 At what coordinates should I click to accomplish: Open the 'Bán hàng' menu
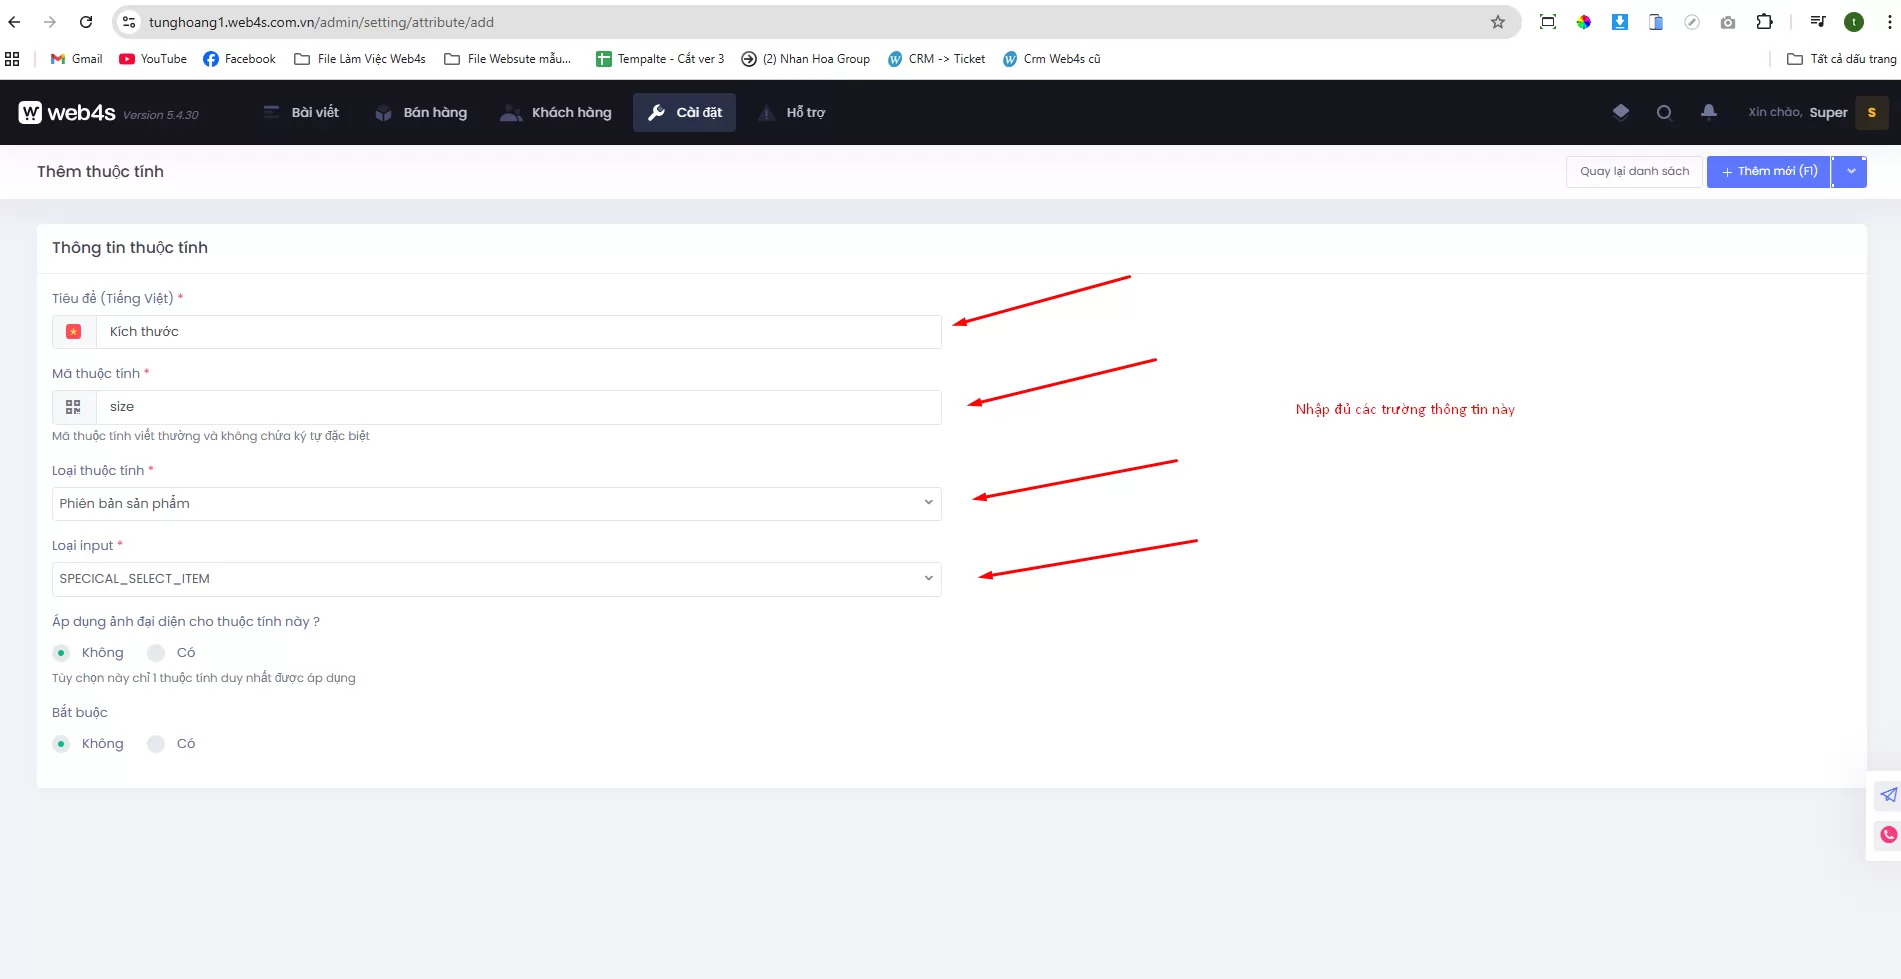tap(421, 113)
